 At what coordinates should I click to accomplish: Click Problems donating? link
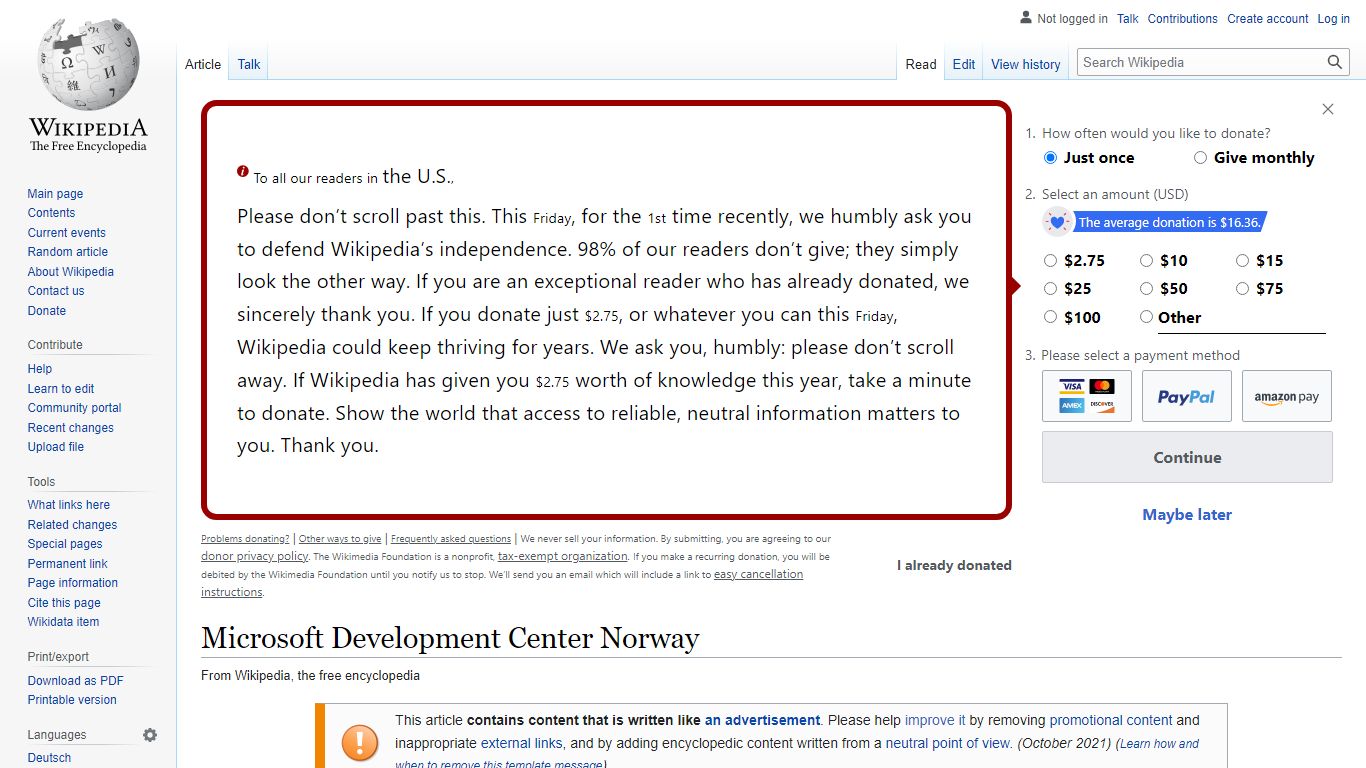[245, 539]
